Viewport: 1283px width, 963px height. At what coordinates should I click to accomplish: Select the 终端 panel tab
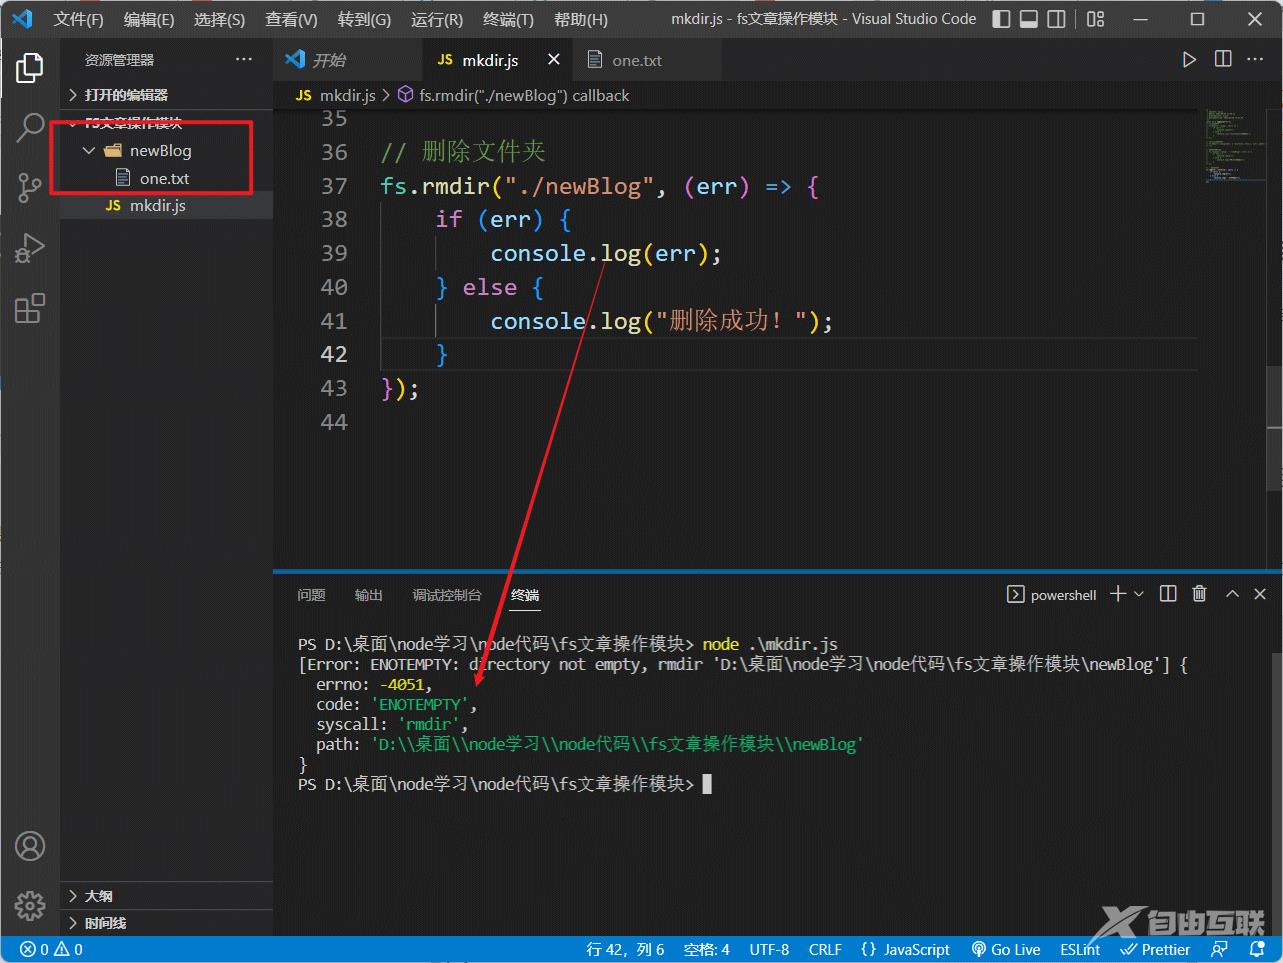click(x=525, y=595)
